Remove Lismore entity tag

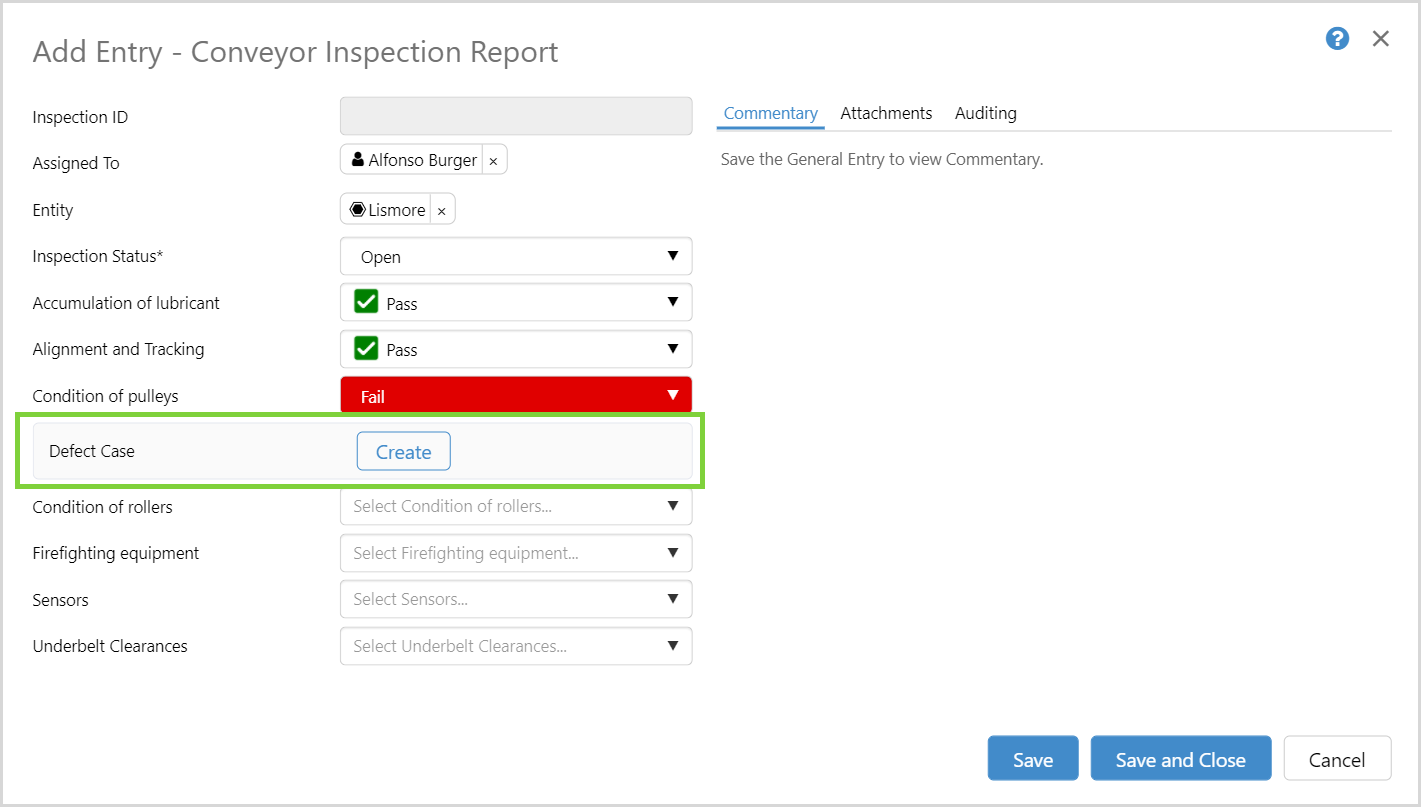[441, 211]
